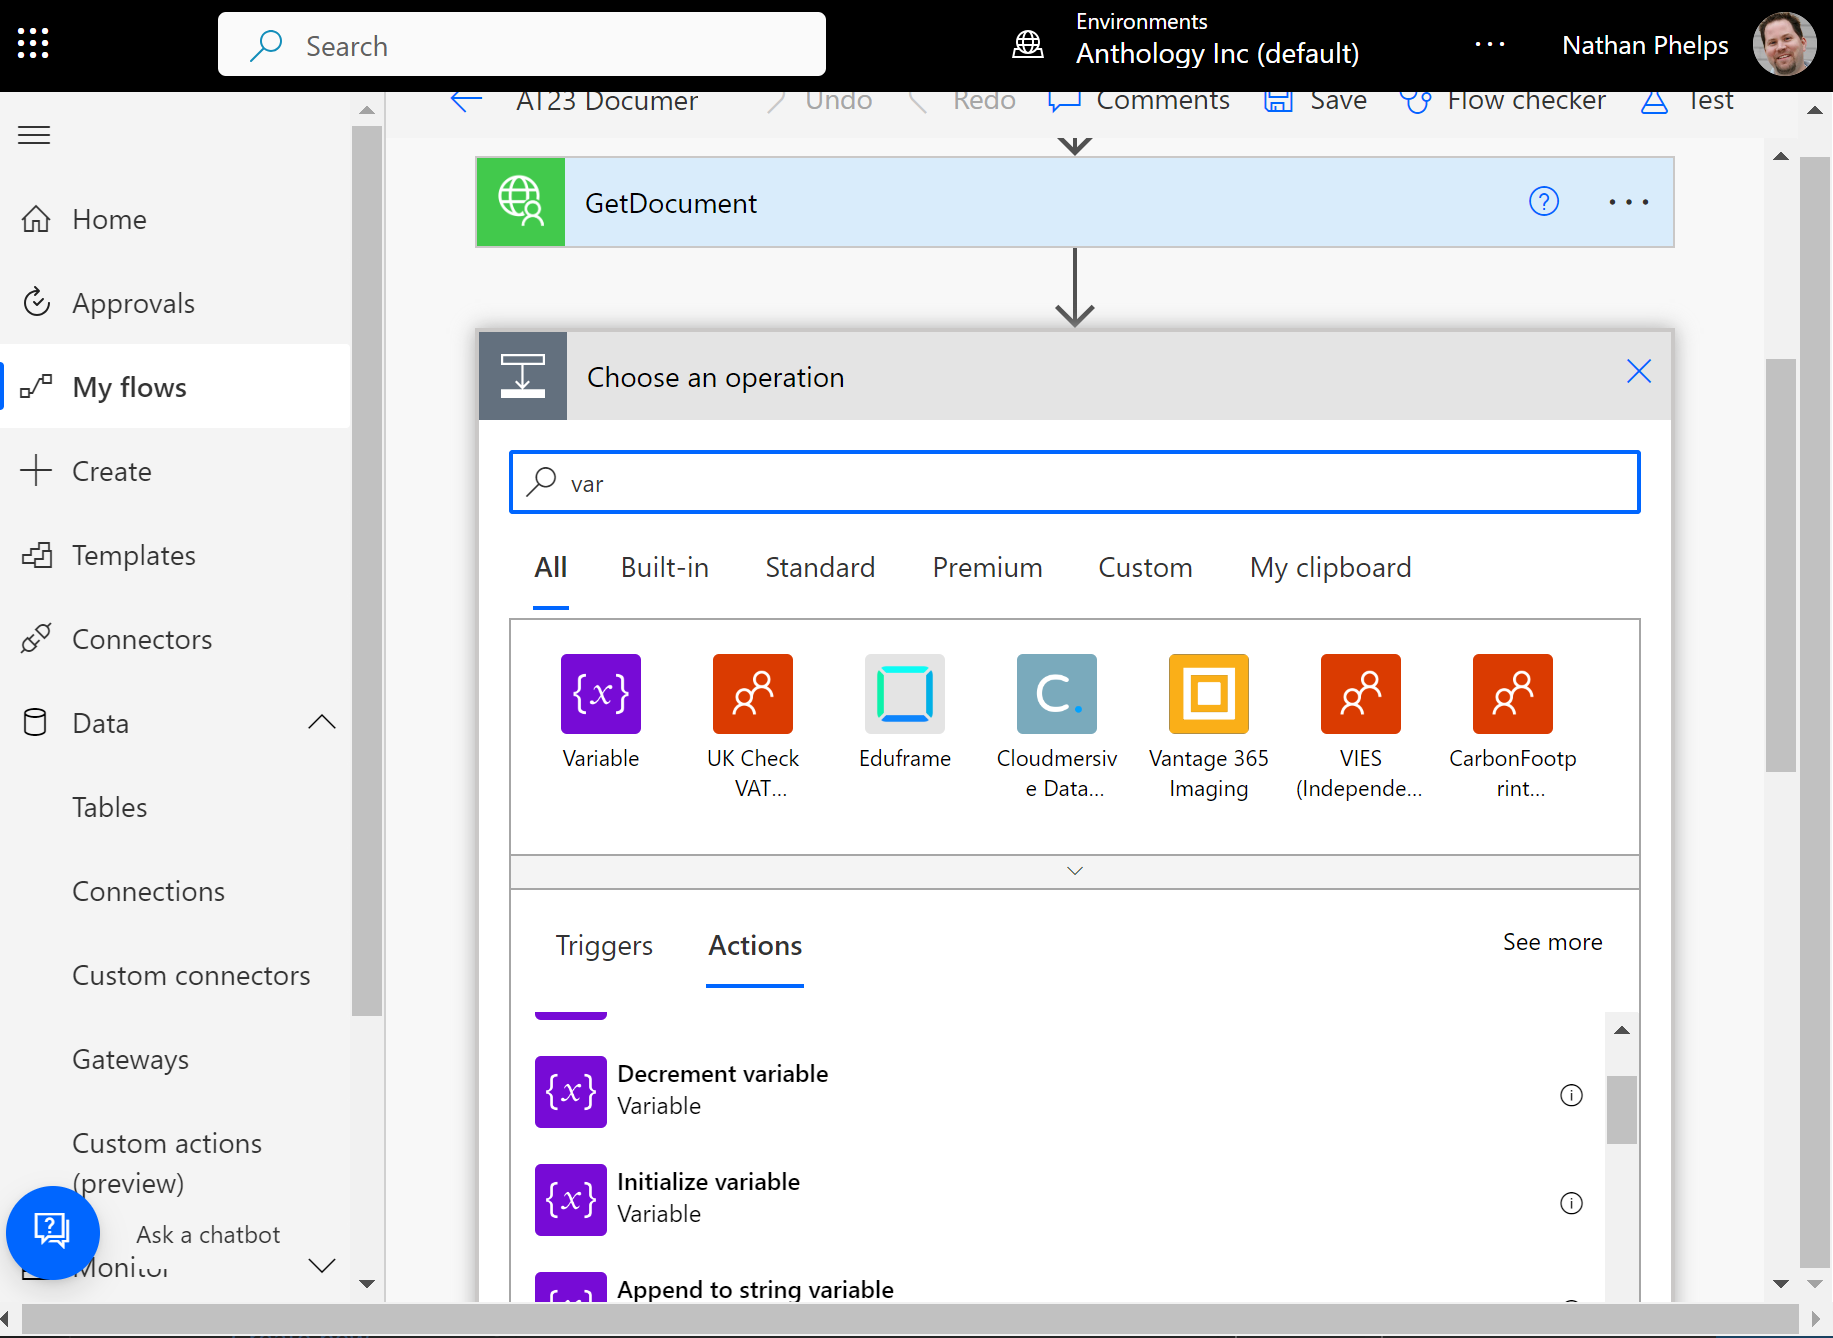Click the GetDocument action header
The image size is (1833, 1338).
click(1074, 202)
